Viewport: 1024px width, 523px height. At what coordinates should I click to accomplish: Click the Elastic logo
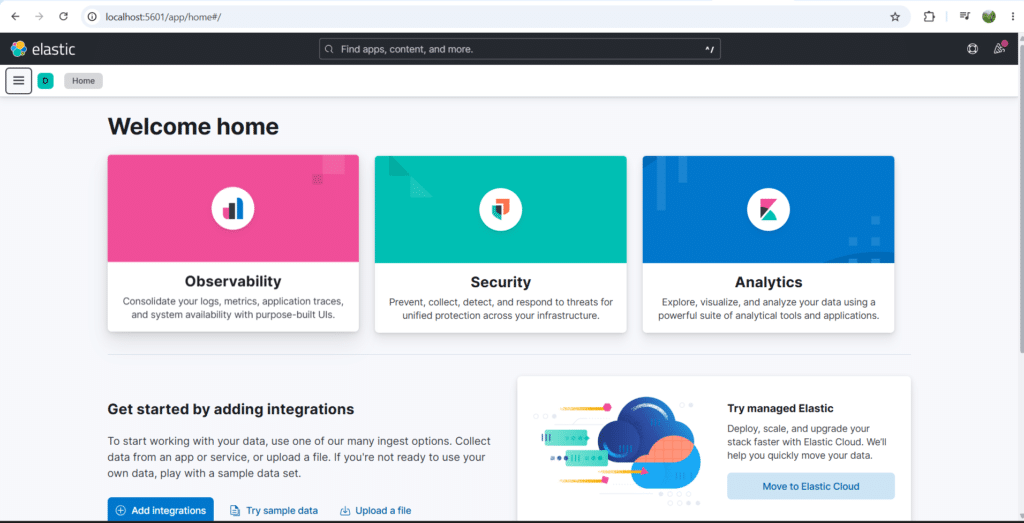tap(43, 49)
